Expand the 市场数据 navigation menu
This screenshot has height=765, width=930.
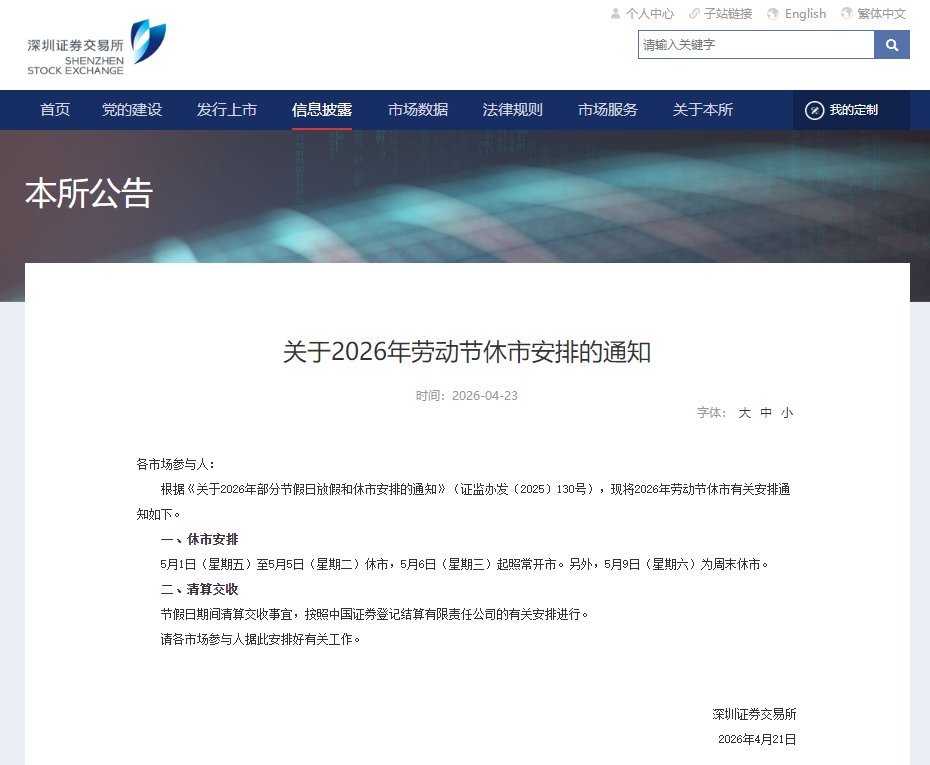pyautogui.click(x=418, y=110)
